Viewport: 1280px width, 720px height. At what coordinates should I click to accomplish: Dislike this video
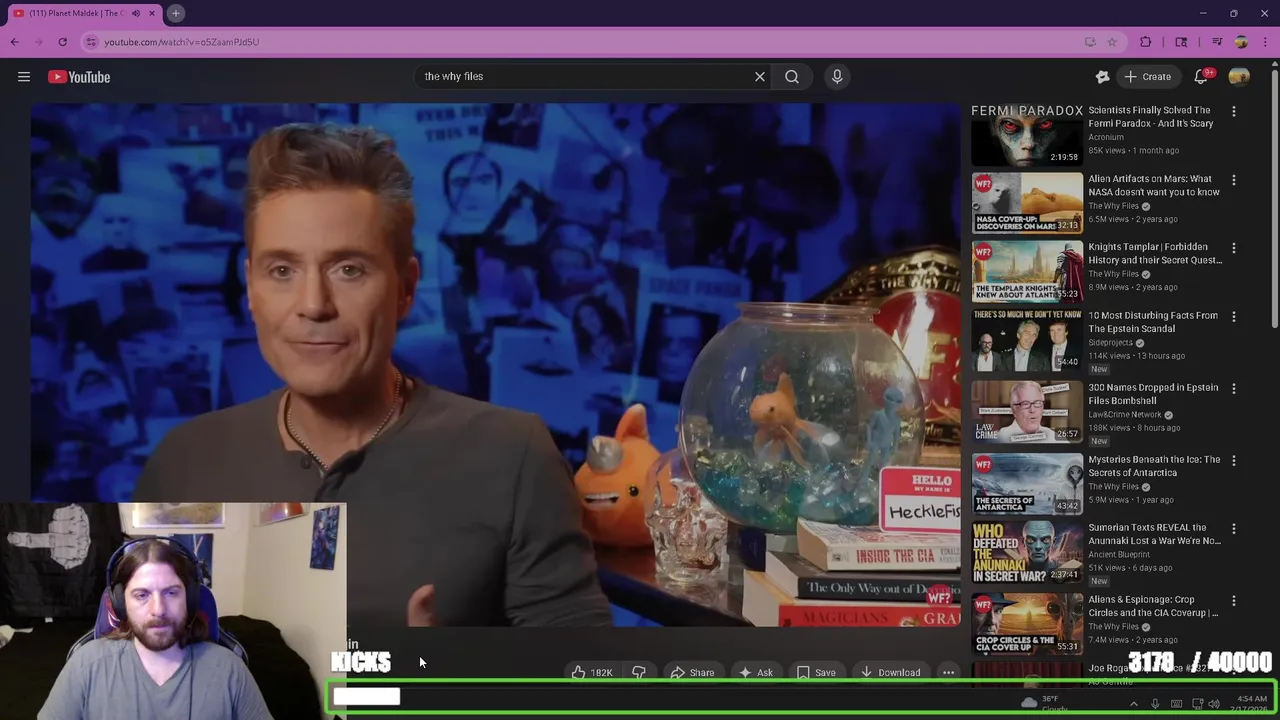[x=638, y=673]
